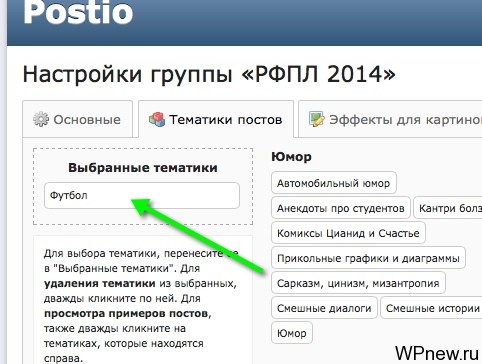
Task: Click the picture-pencil icon on Эффекты tab
Action: (x=316, y=119)
